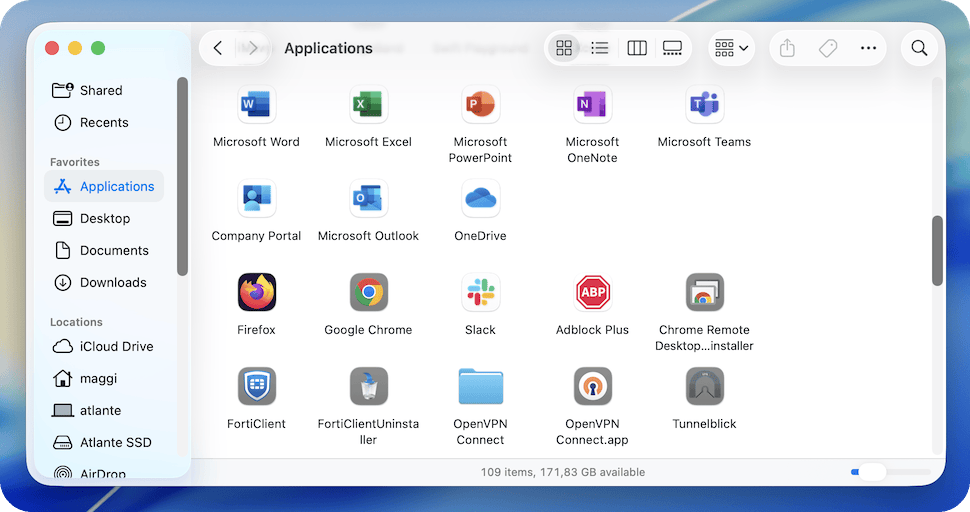Image resolution: width=970 pixels, height=512 pixels.
Task: Select the Google Chrome icon
Action: 368,293
